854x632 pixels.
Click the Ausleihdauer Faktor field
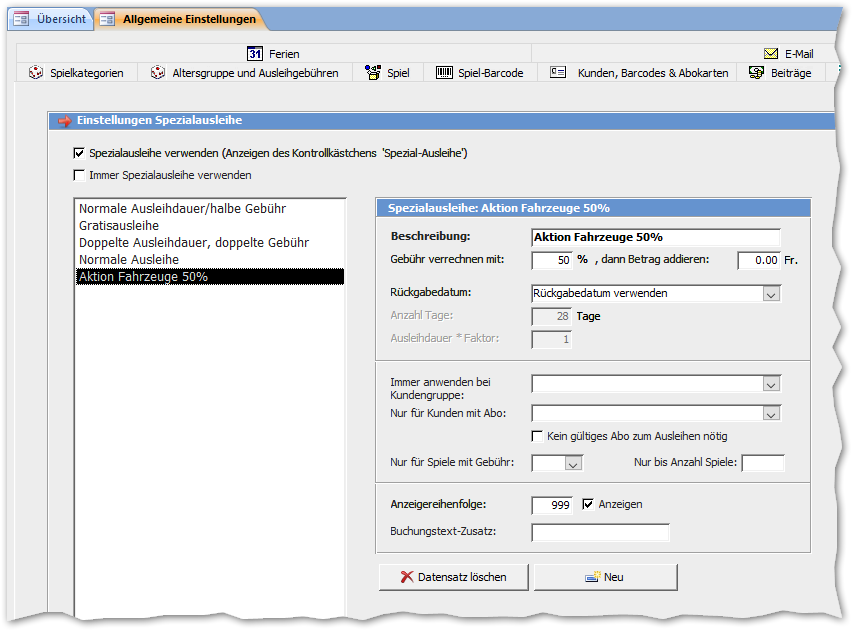(551, 339)
